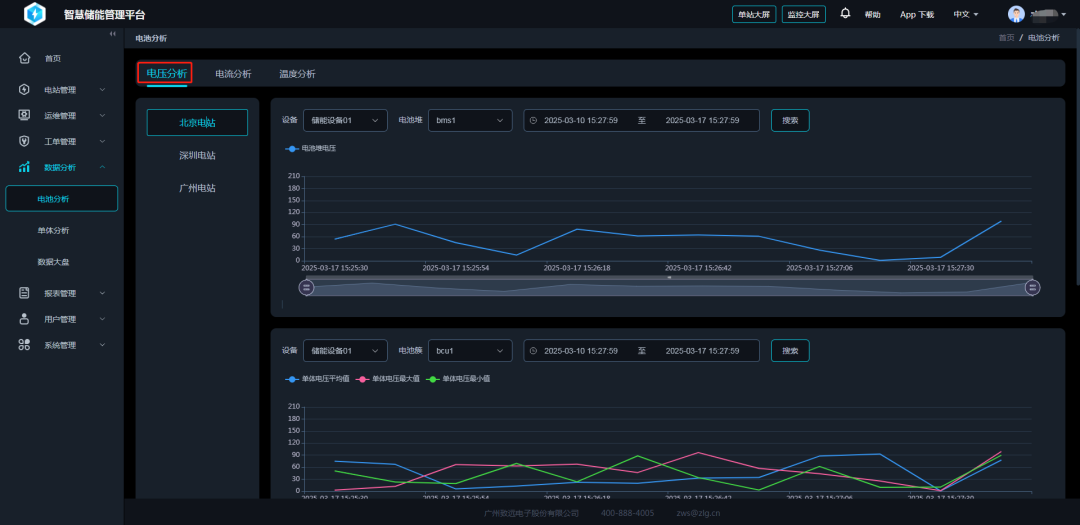Open 设备 dropdown in top panel
Screen dimensions: 1080x525
point(345,121)
